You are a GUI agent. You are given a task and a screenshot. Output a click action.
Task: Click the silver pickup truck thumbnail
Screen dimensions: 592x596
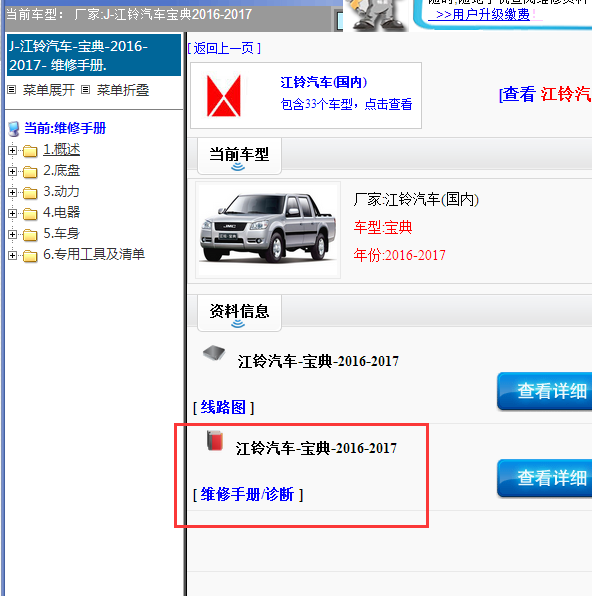[268, 230]
